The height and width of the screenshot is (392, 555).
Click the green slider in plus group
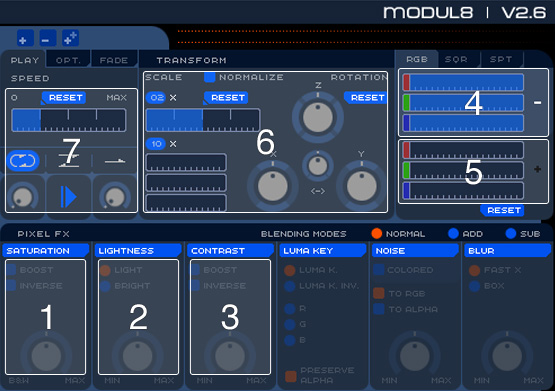click(463, 170)
